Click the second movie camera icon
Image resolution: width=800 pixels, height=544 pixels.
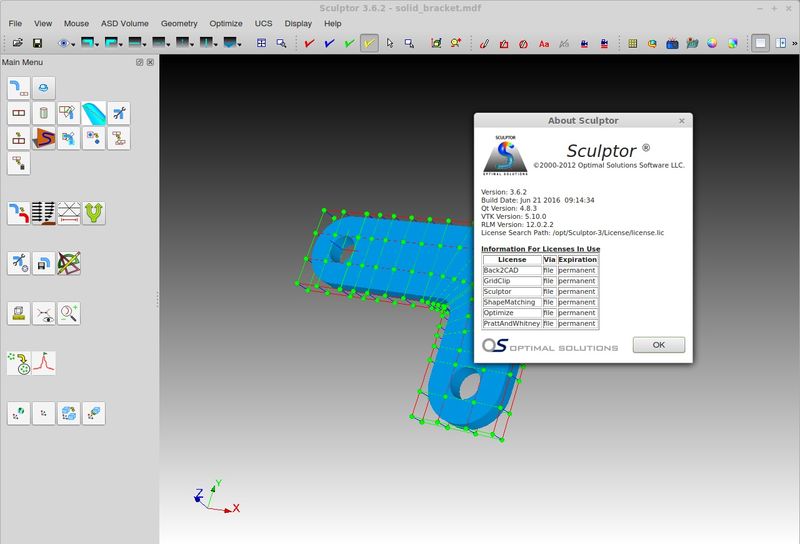(604, 44)
